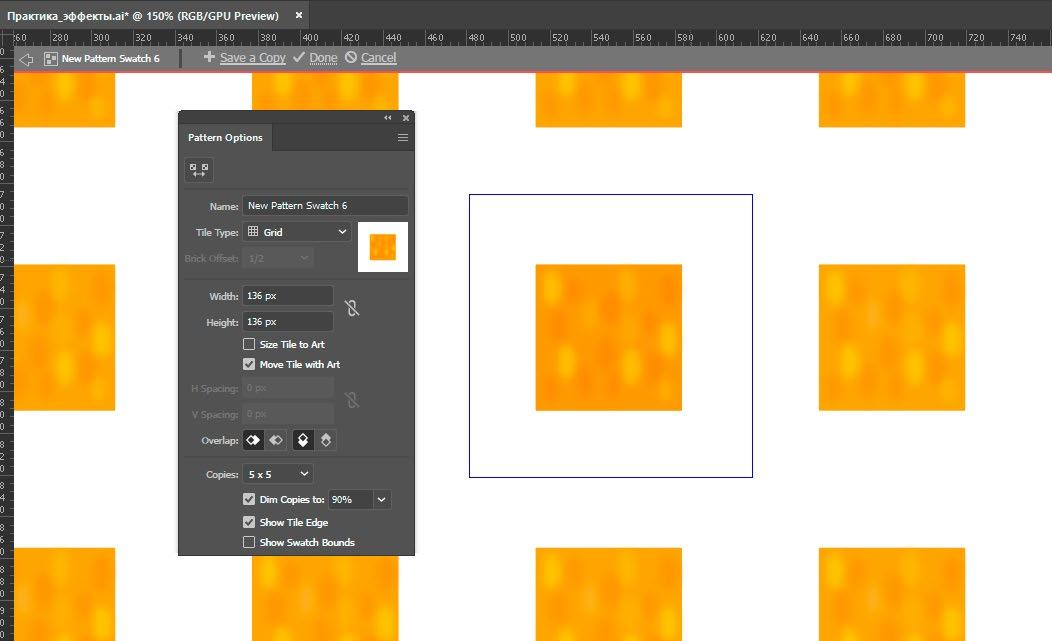Cancel pattern editing

click(378, 58)
